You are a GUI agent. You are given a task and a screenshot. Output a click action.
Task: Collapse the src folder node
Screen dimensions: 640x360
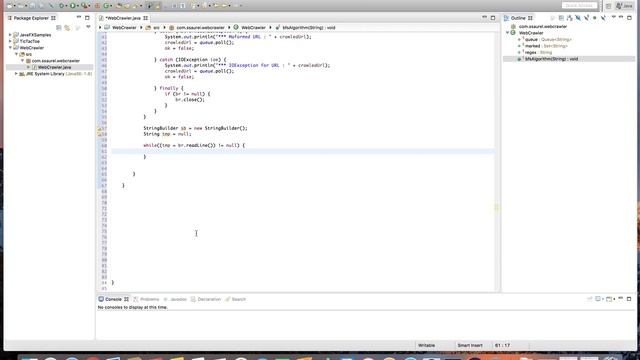coord(16,54)
